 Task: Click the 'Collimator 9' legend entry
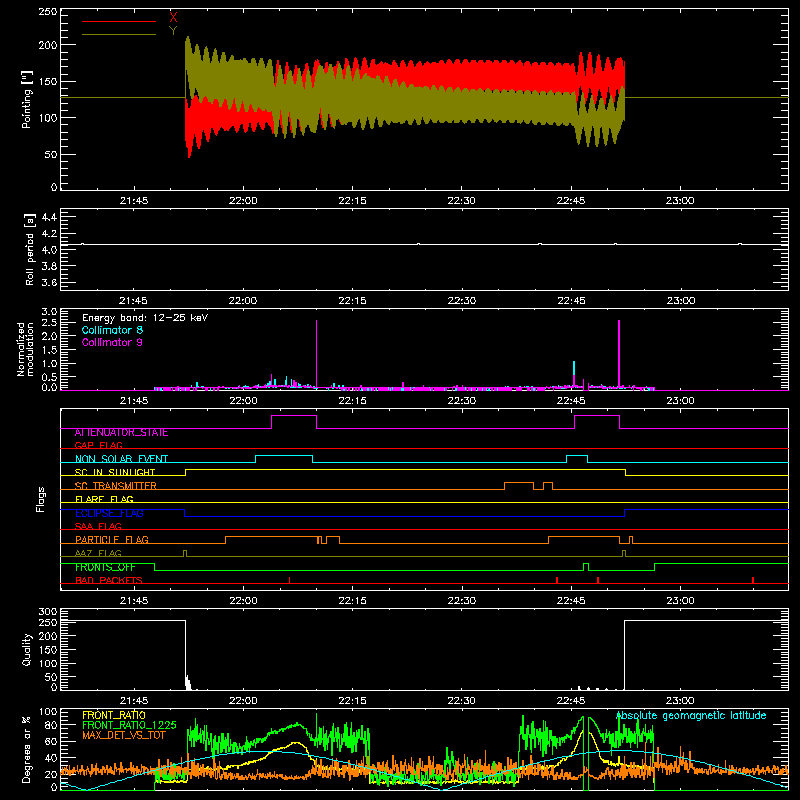pyautogui.click(x=112, y=342)
